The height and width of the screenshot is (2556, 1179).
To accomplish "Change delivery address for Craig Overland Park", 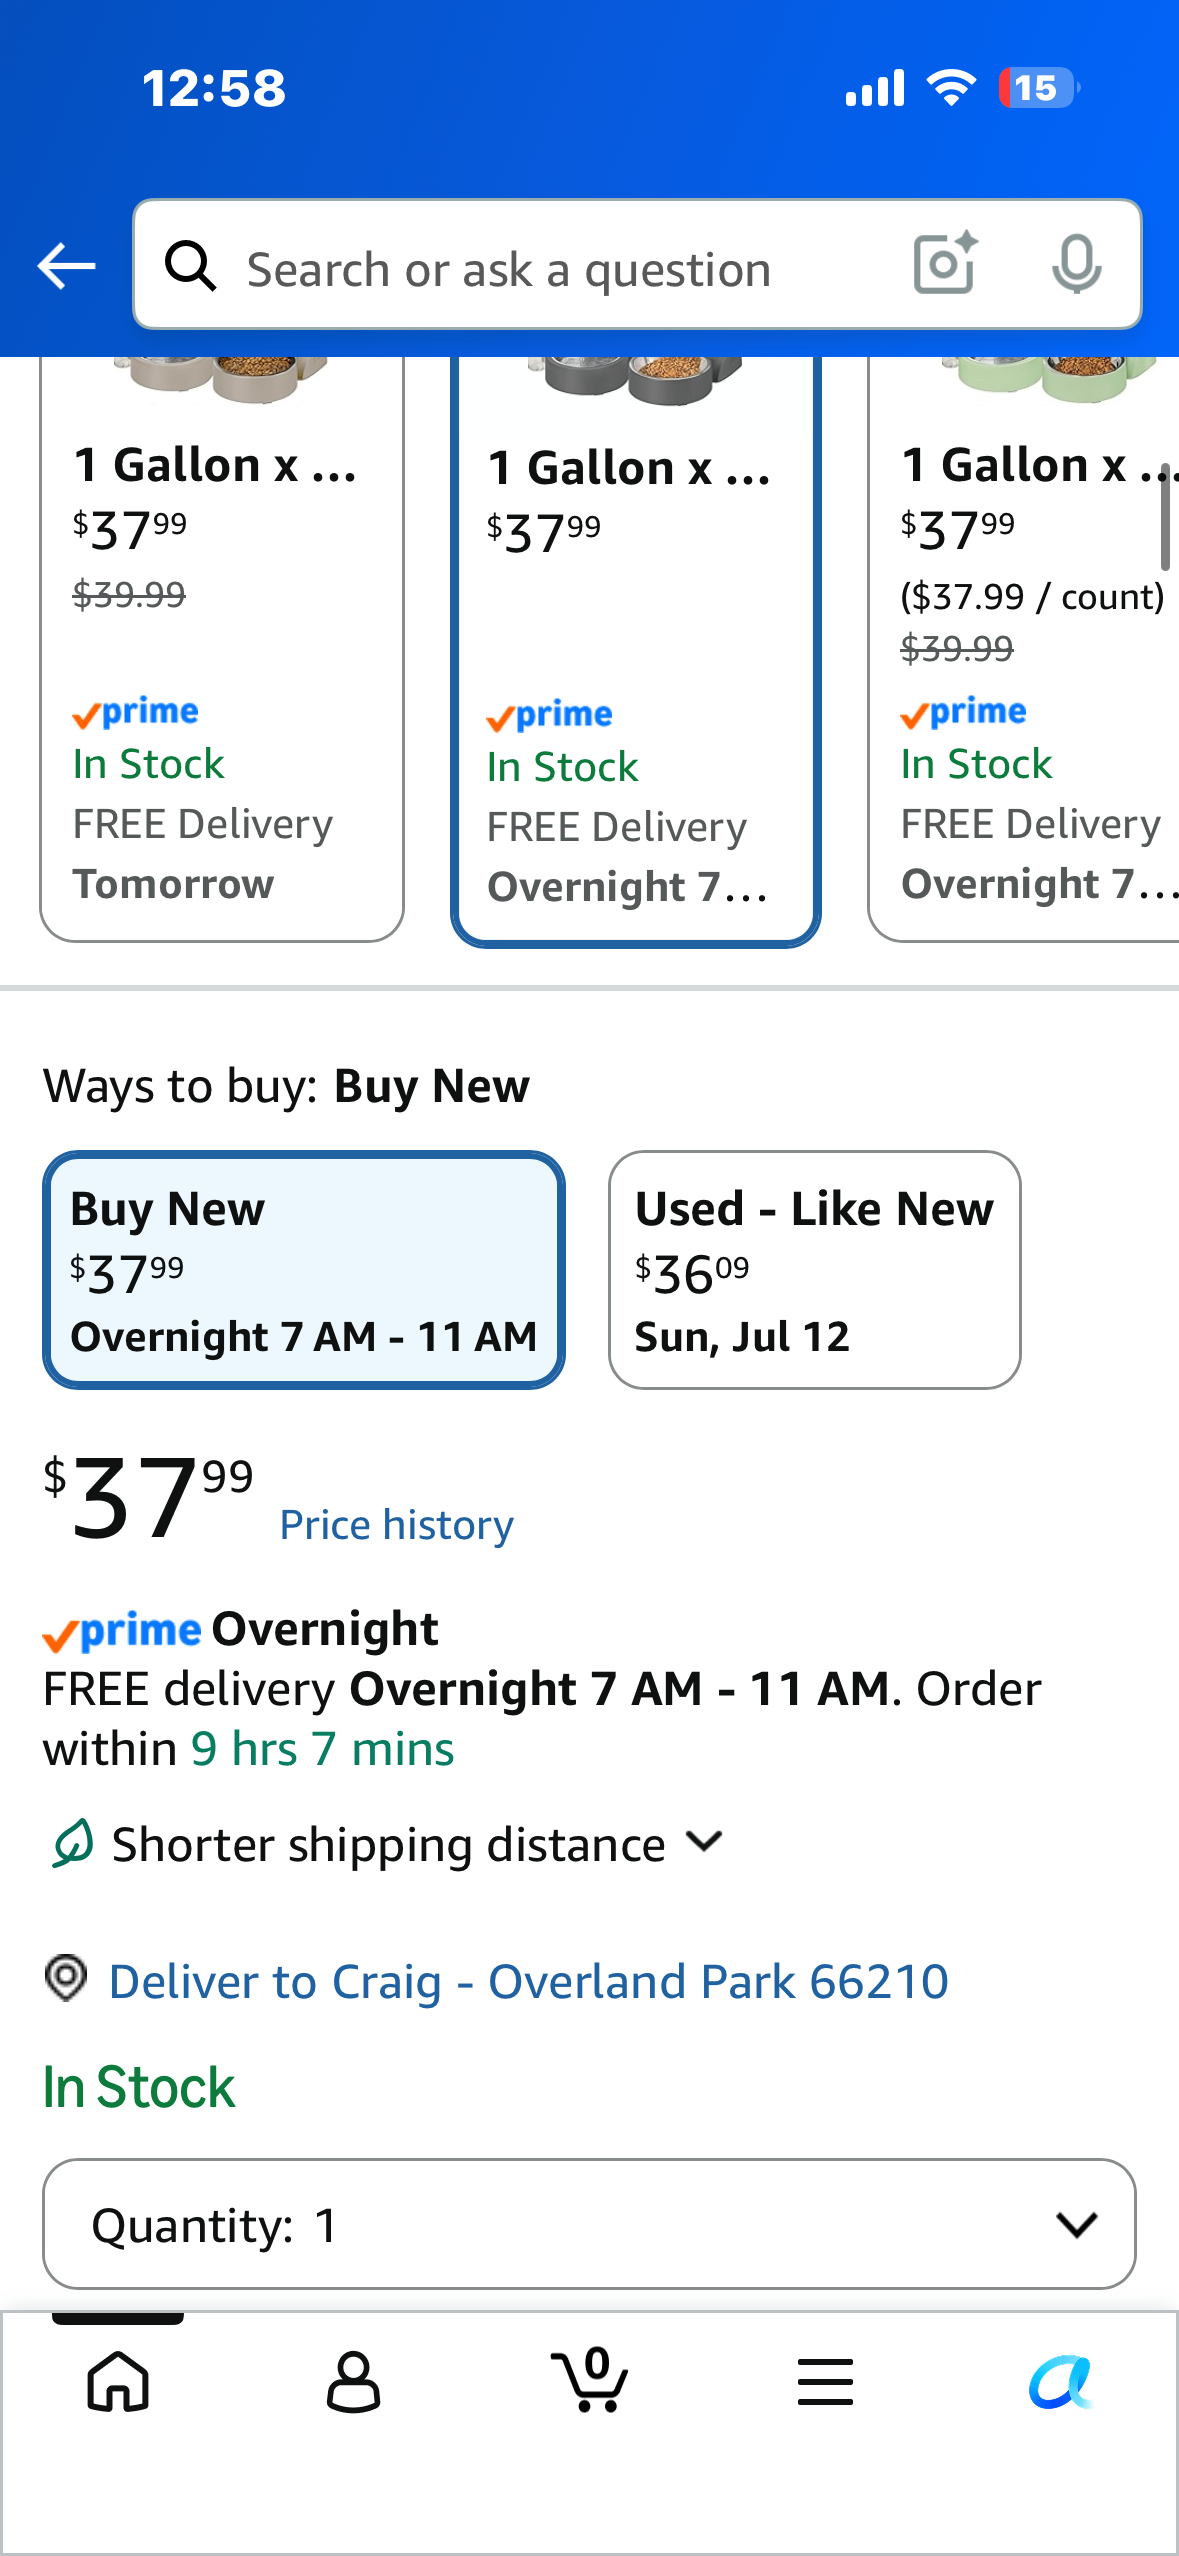I will (529, 1981).
